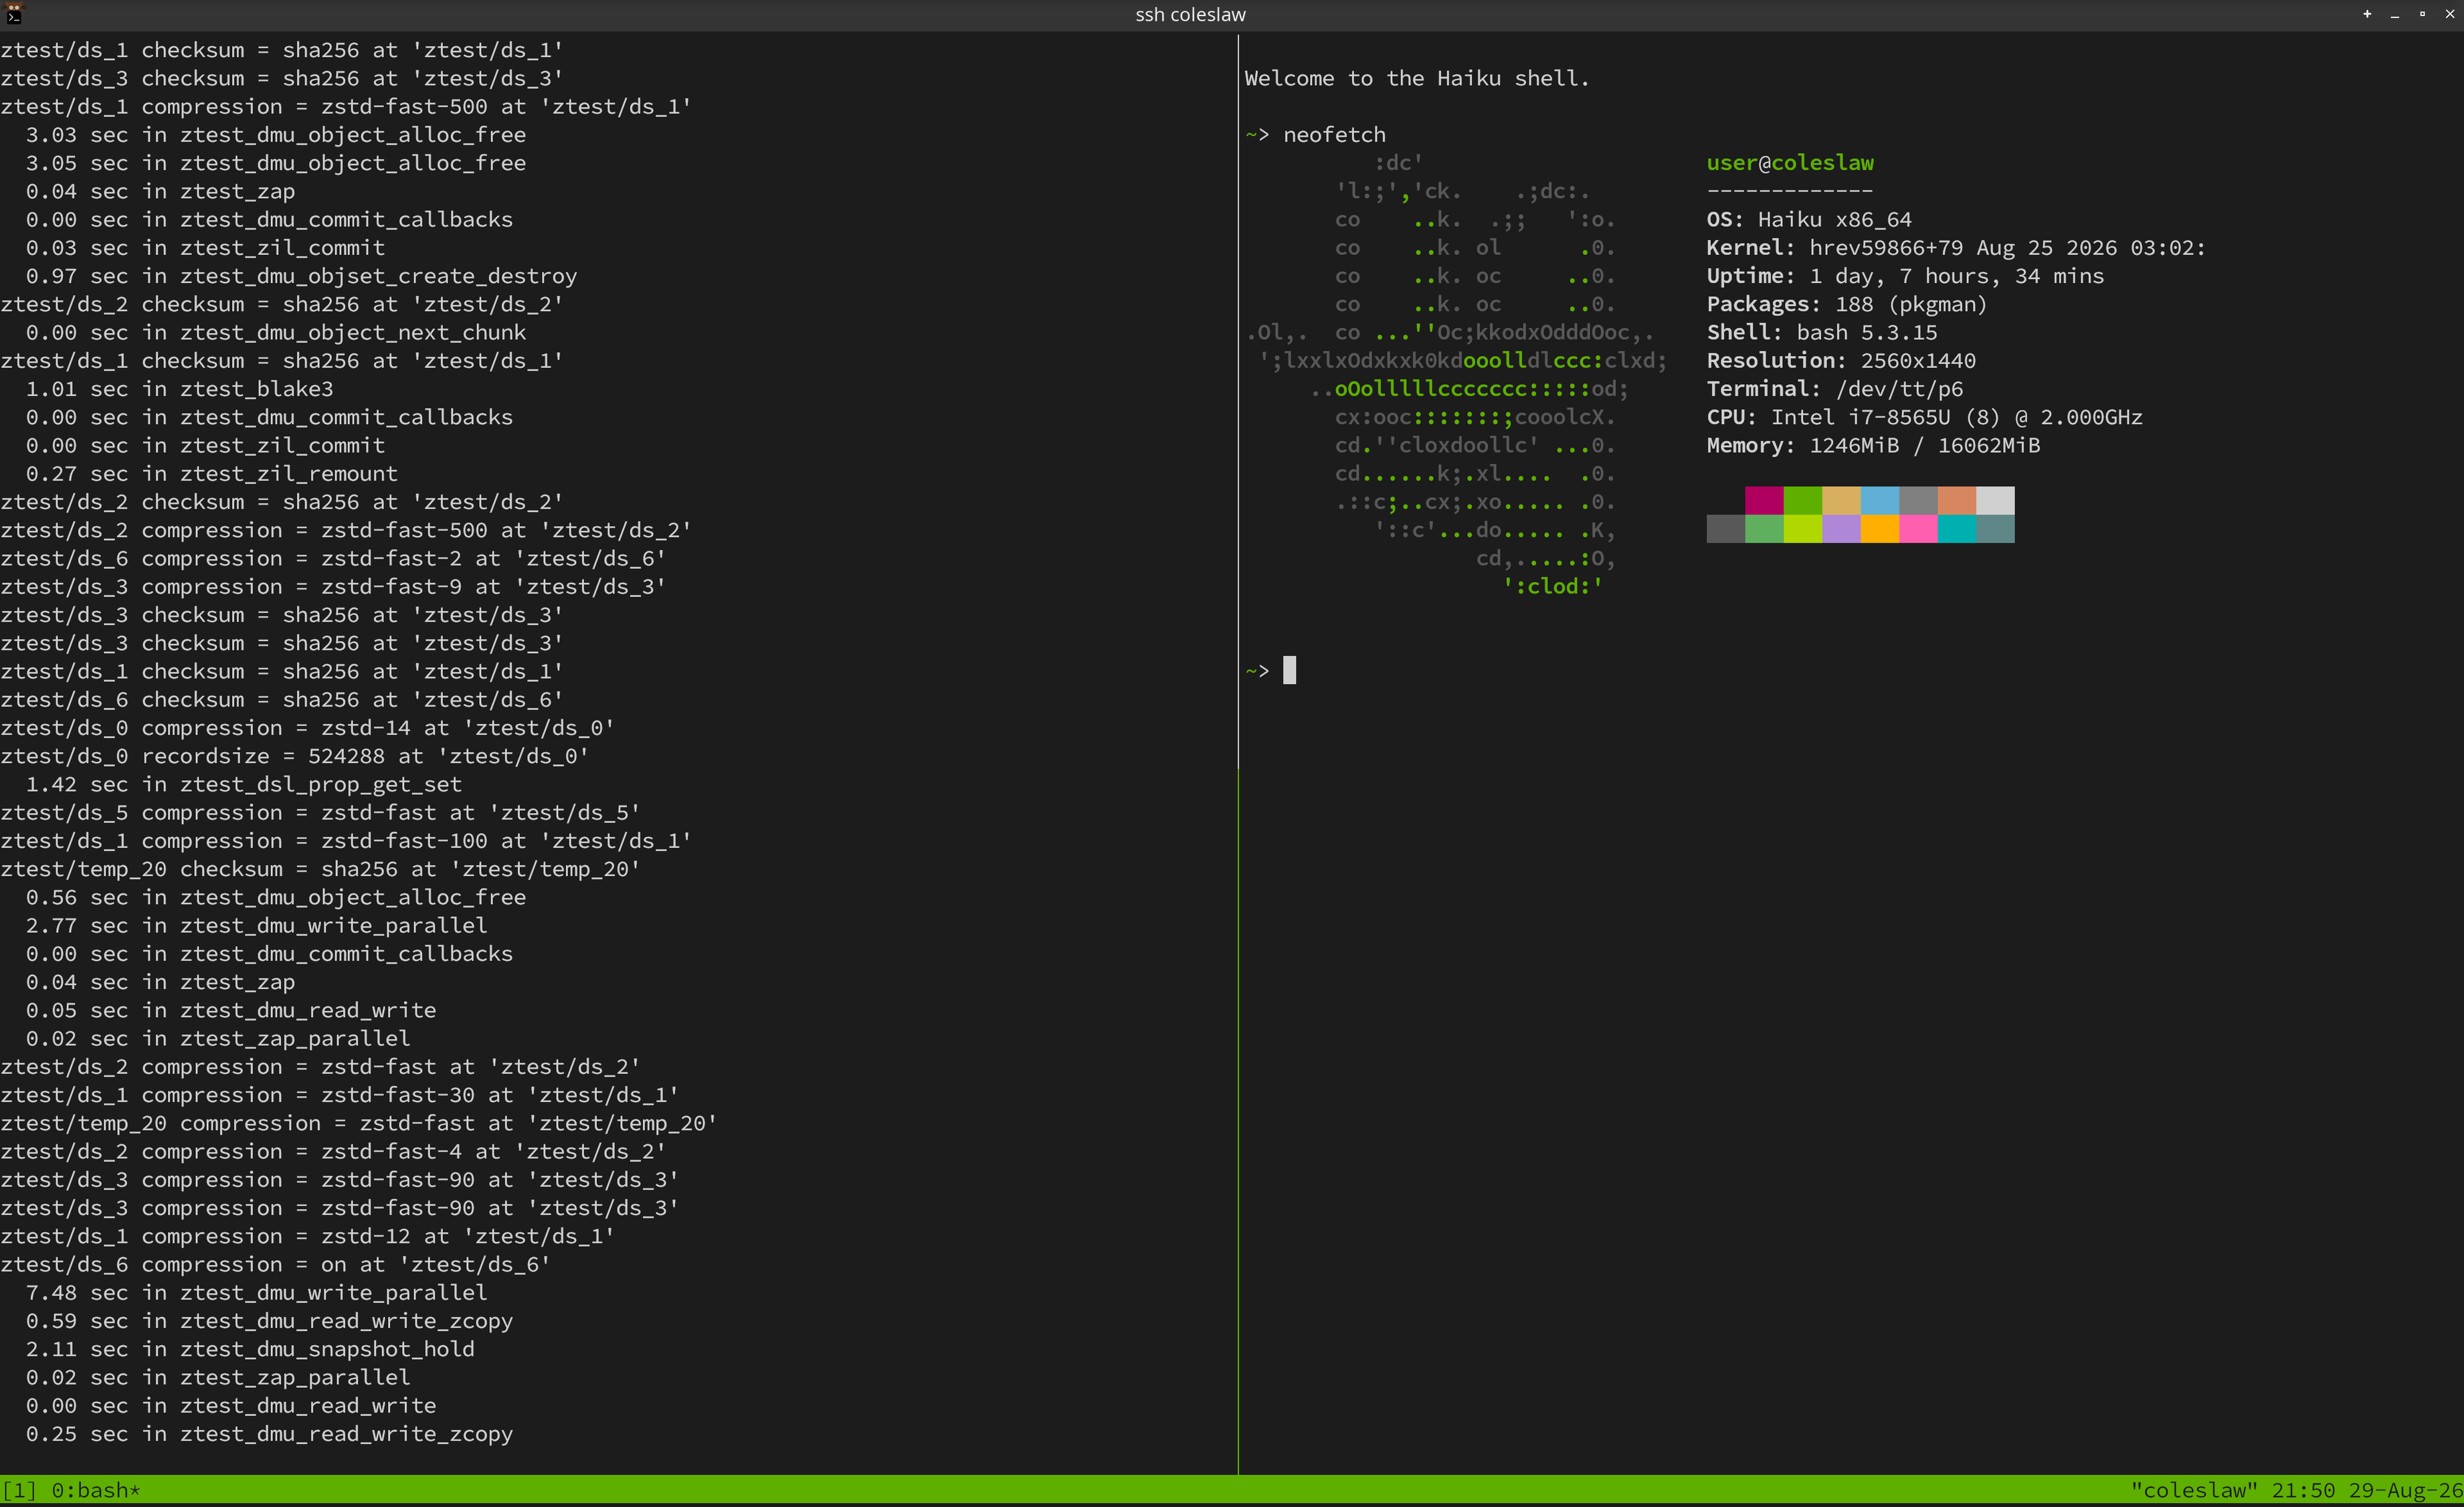Click the status bar hostname "coleslaw"
Viewport: 2464px width, 1507px height.
coord(2194,1490)
